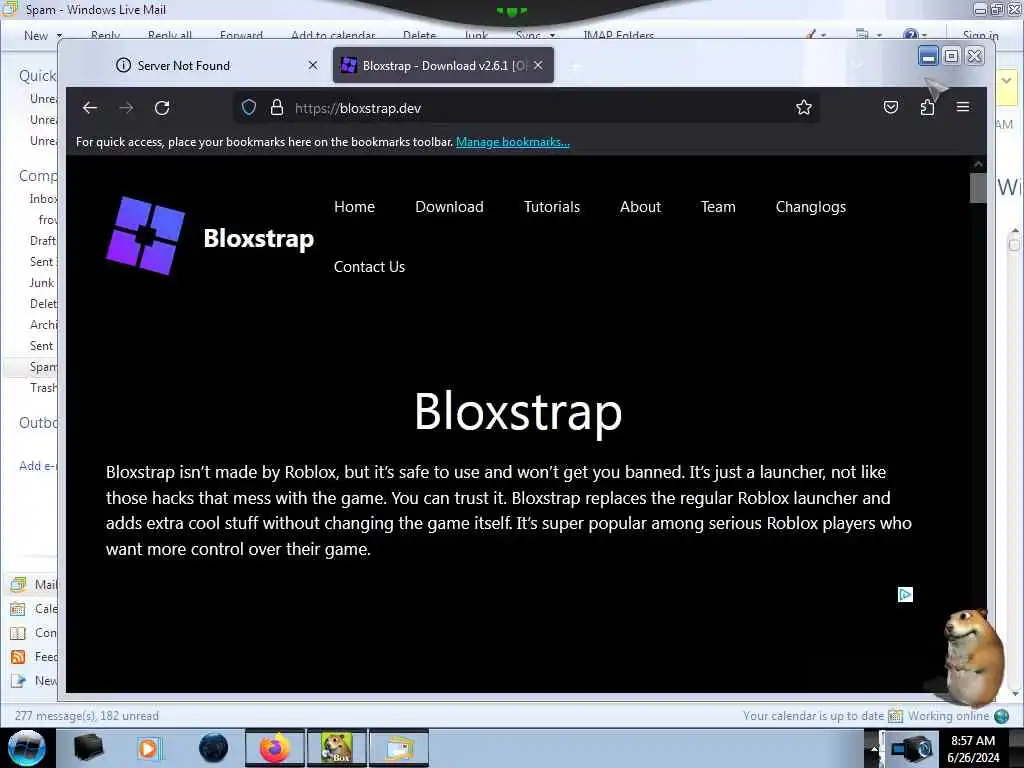1024x768 pixels.
Task: Open Windows Start orb button
Action: [x=27, y=748]
